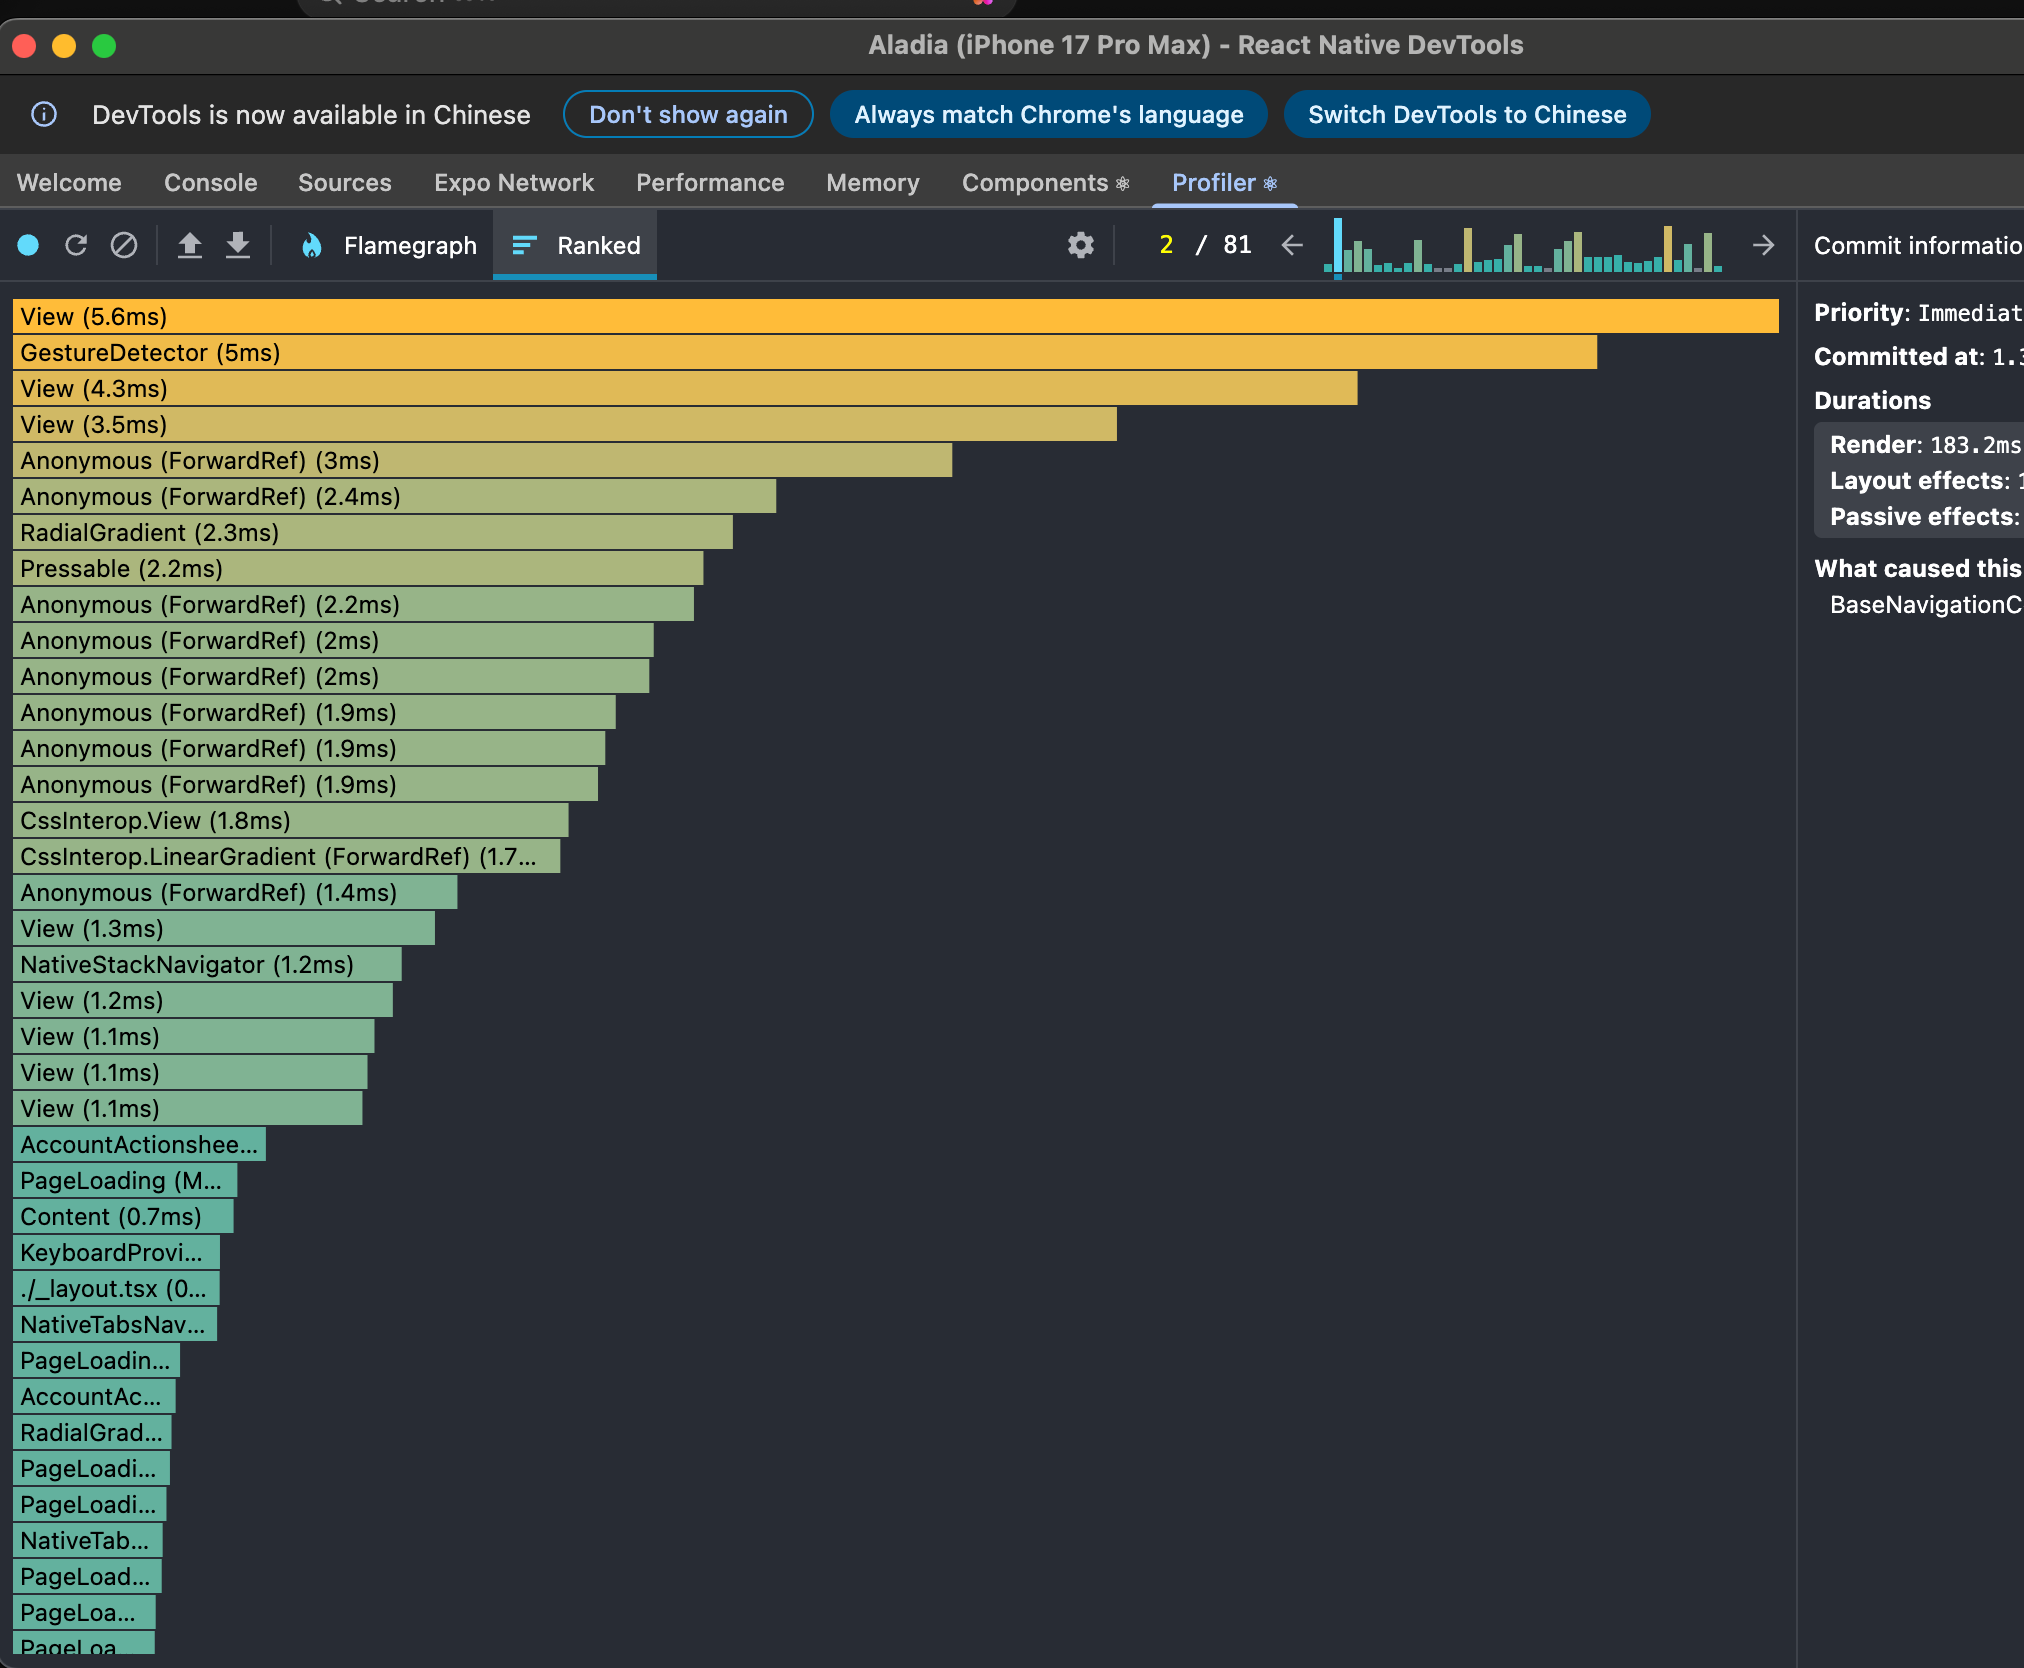Select Anonymous (ForwardRef) (3ms) bar

483,461
